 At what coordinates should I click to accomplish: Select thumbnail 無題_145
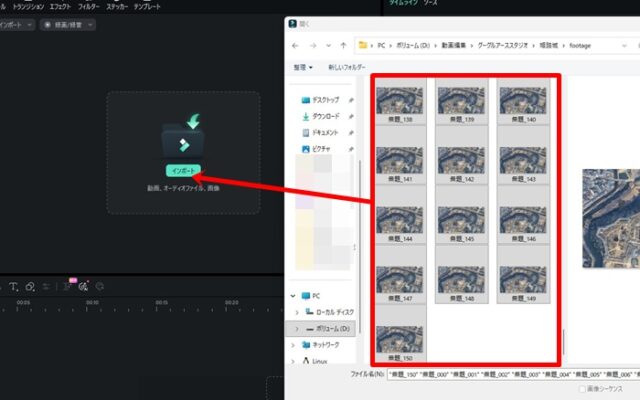pos(460,226)
